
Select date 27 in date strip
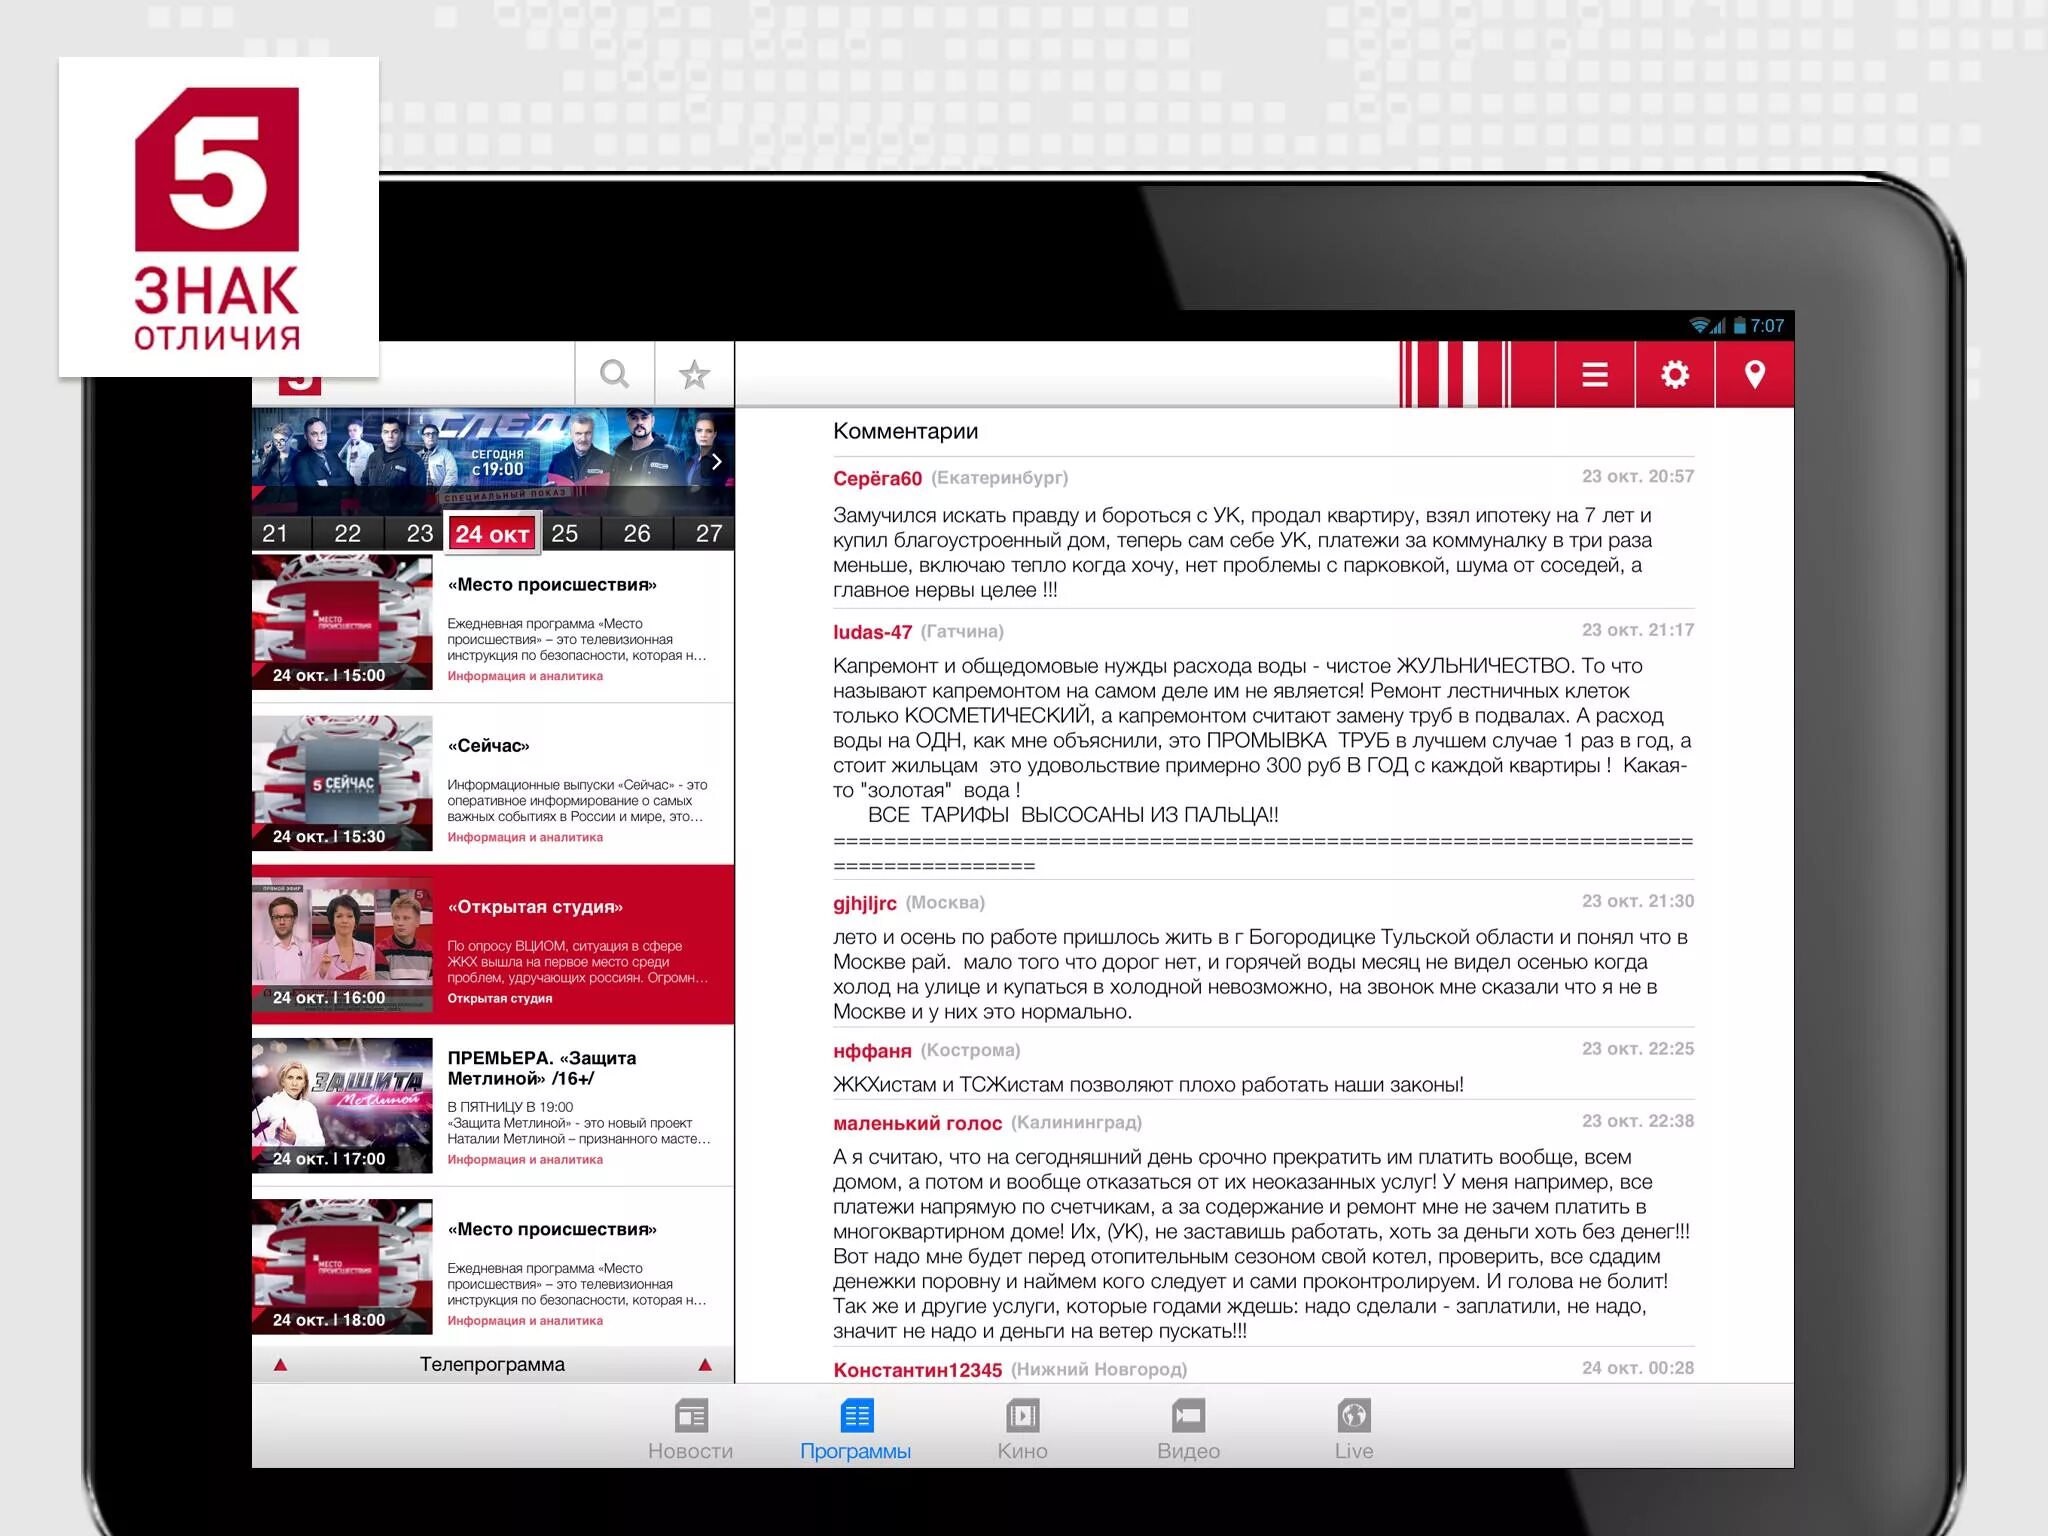click(709, 533)
